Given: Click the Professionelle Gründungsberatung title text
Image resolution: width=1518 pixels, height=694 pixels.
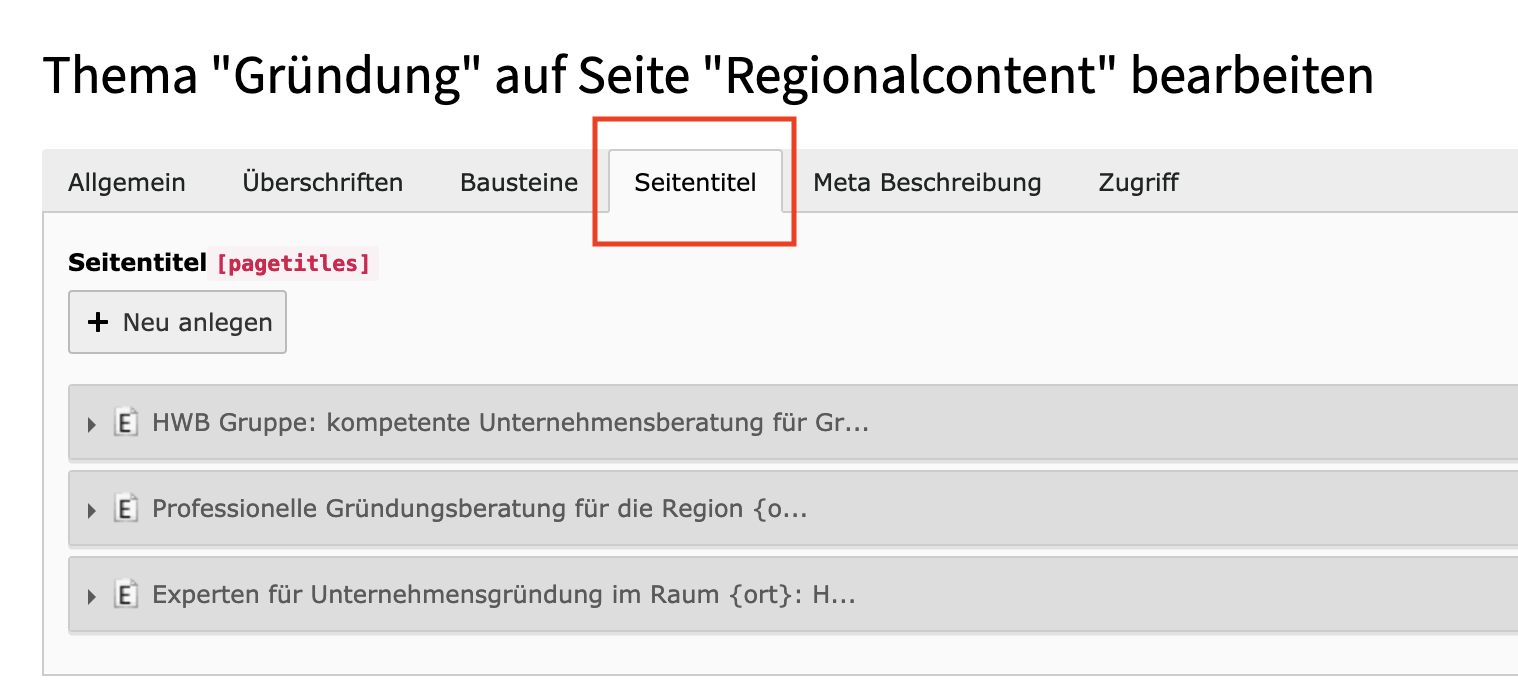Looking at the screenshot, I should 479,509.
